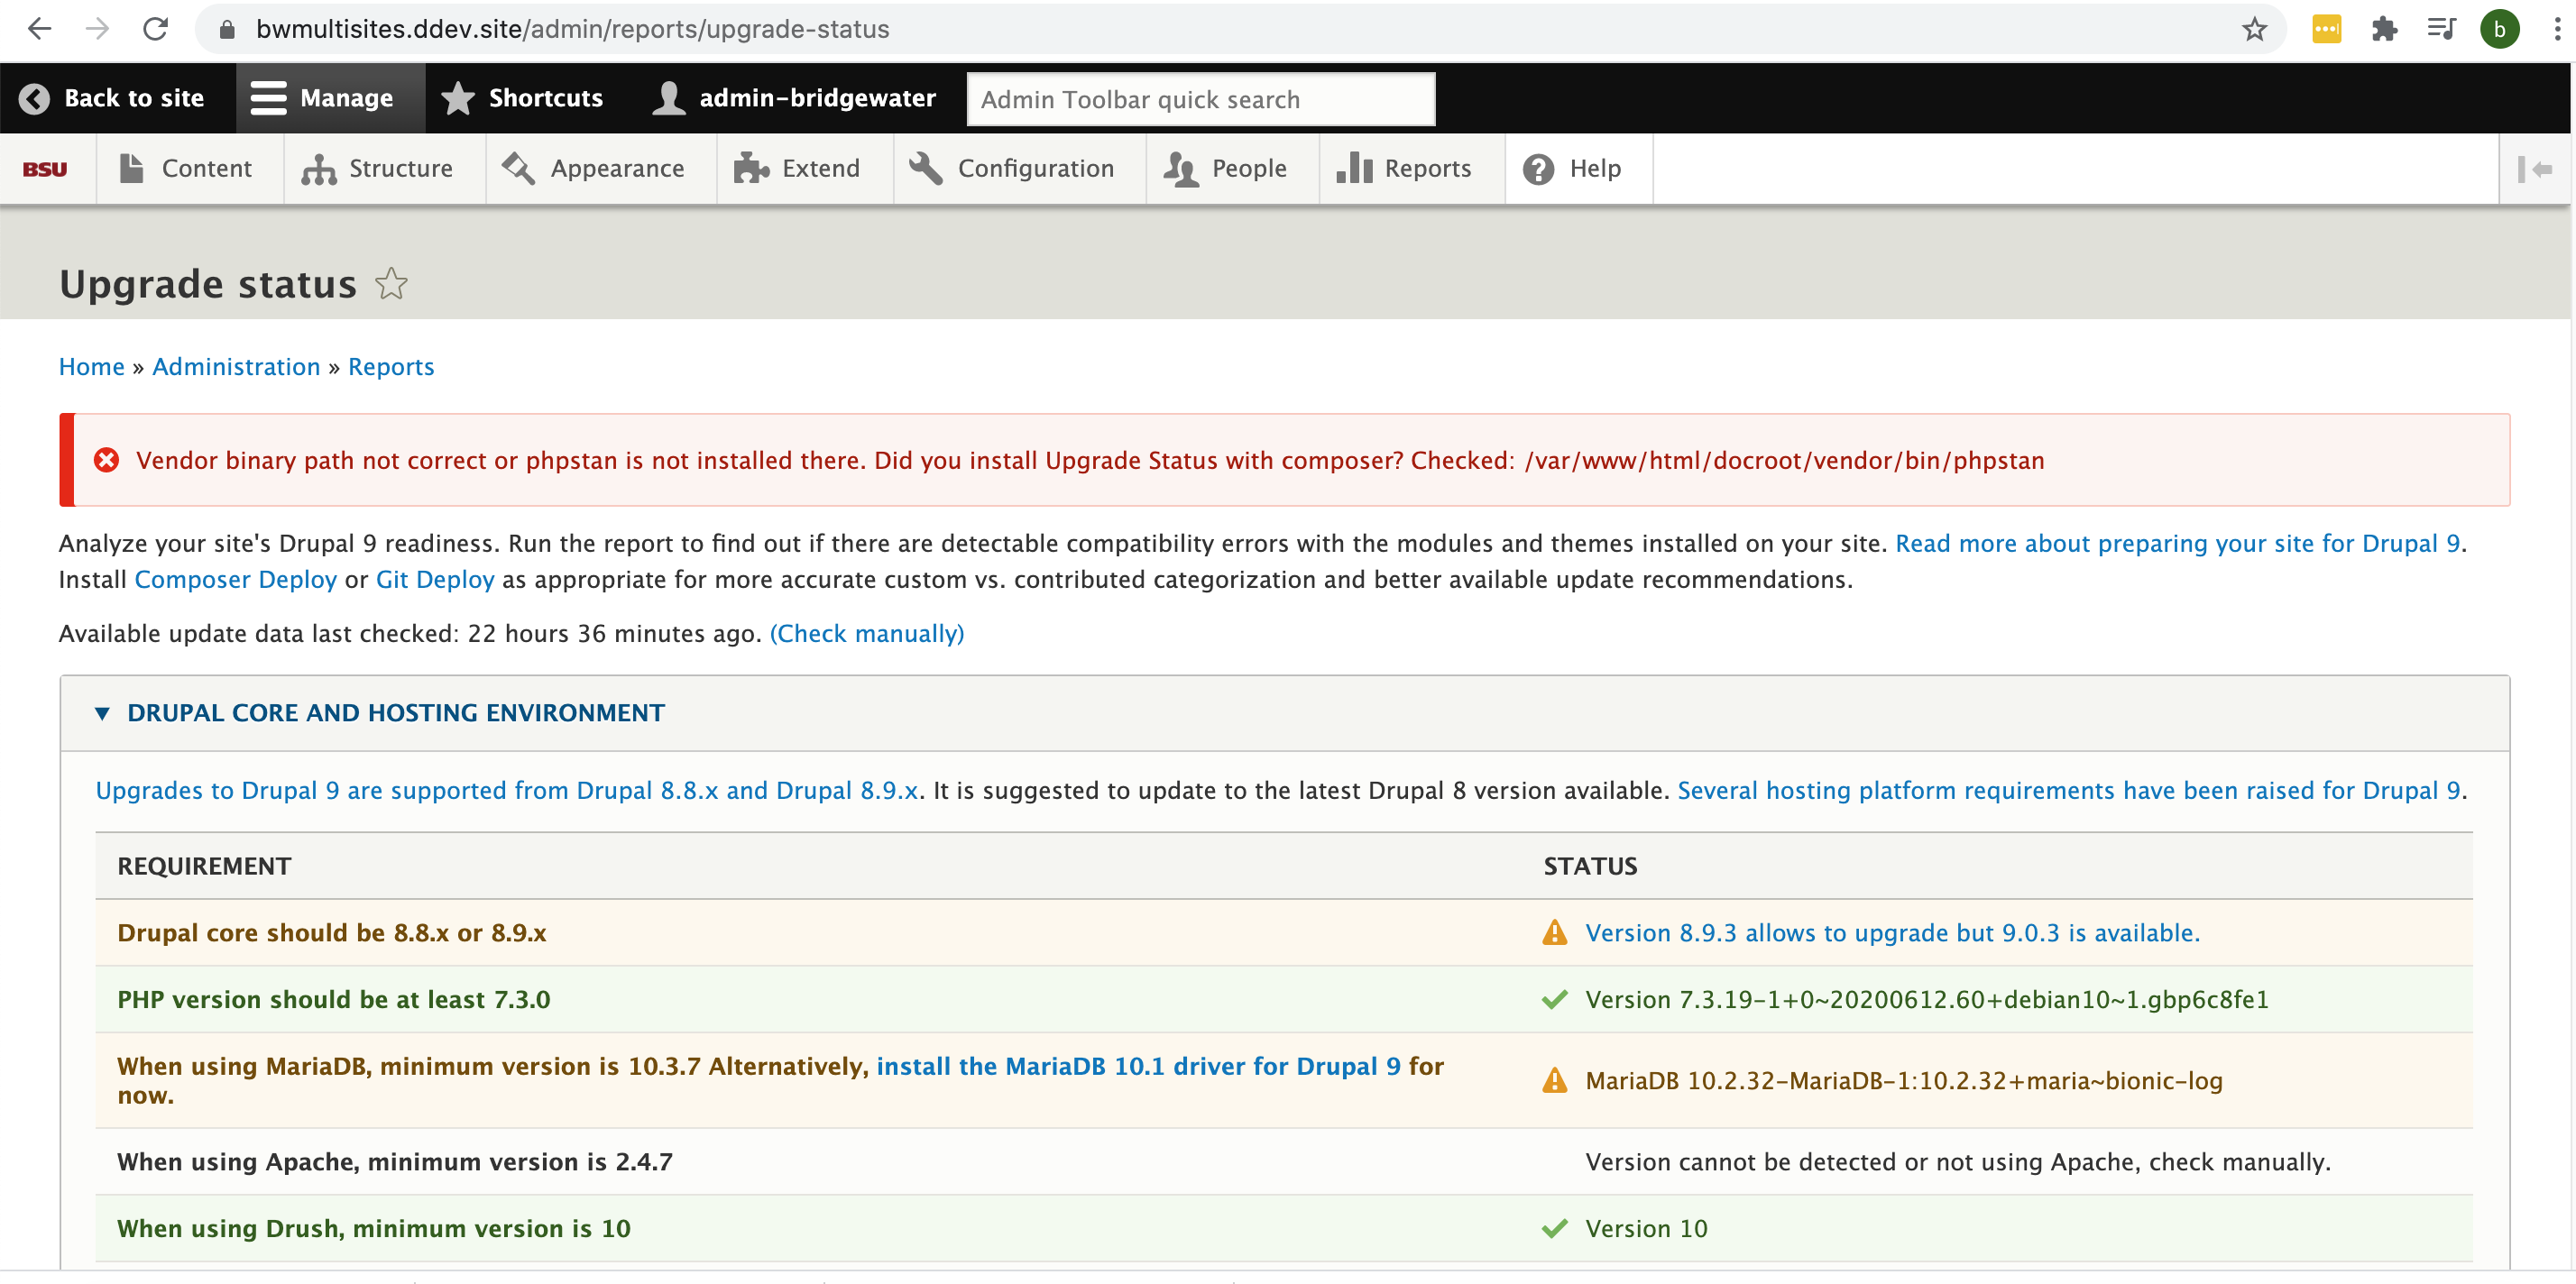Viewport: 2576px width, 1284px height.
Task: Click the red error icon in the phpstan message
Action: [x=106, y=460]
